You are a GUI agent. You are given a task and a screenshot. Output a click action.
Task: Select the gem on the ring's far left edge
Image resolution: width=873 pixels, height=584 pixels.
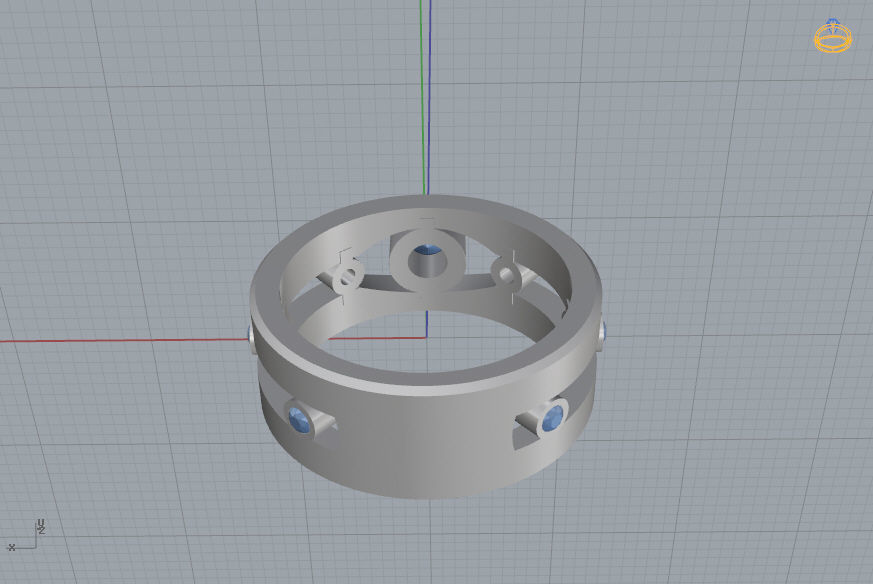[250, 335]
